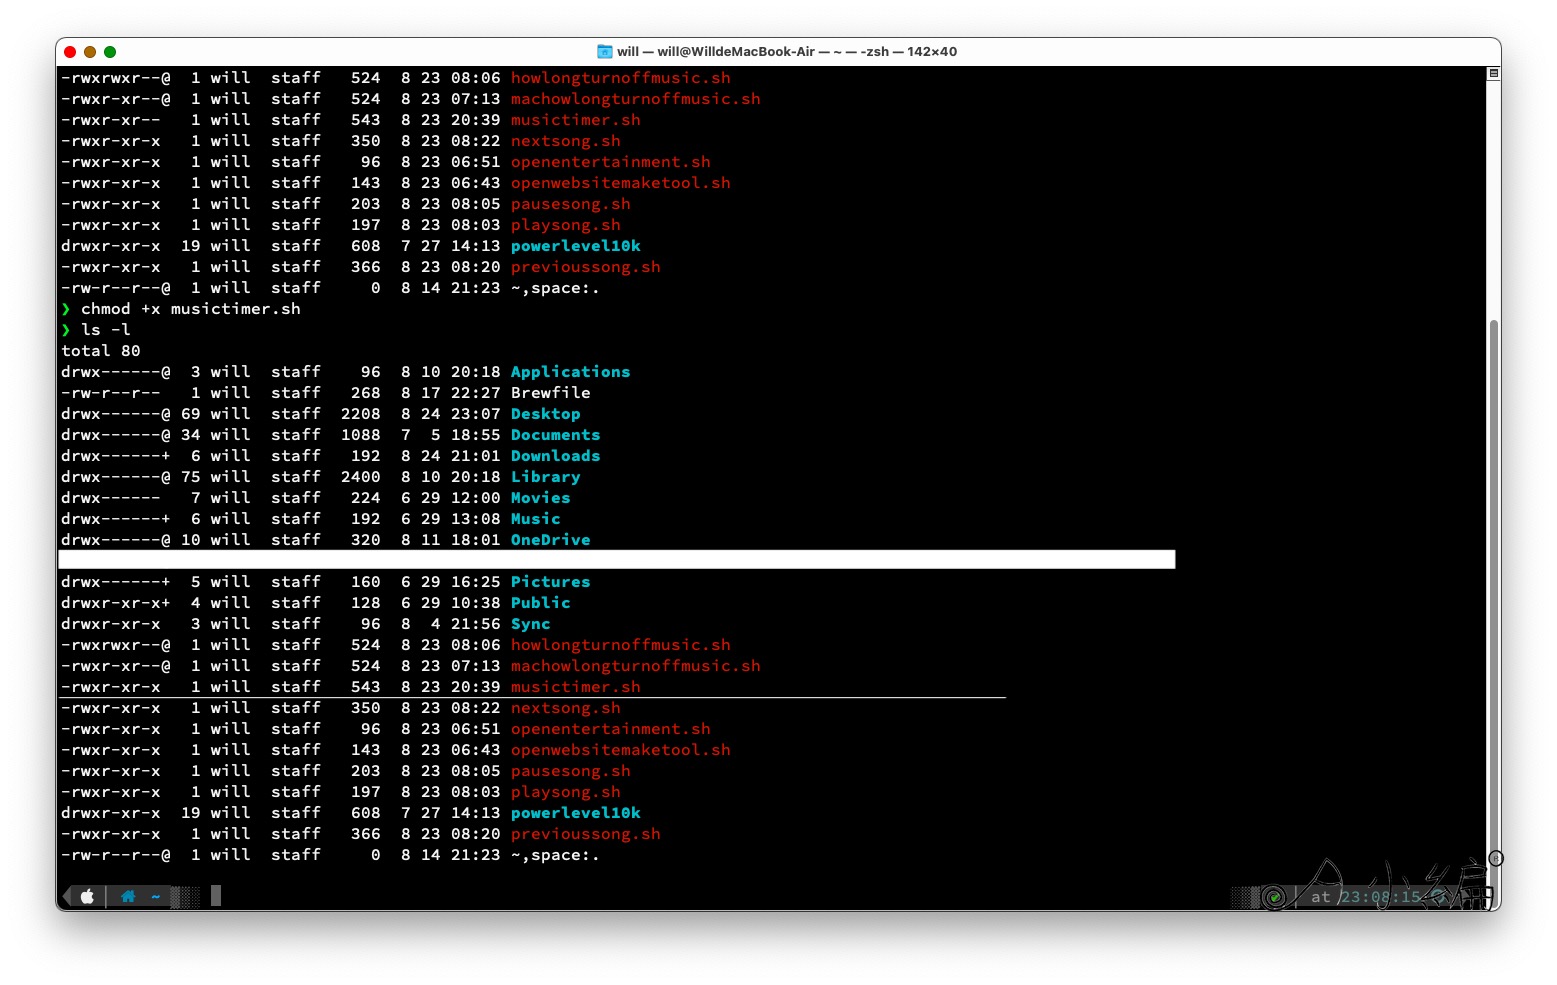Click the tilde directory in the prompt
Image resolution: width=1557 pixels, height=985 pixels.
[x=156, y=897]
